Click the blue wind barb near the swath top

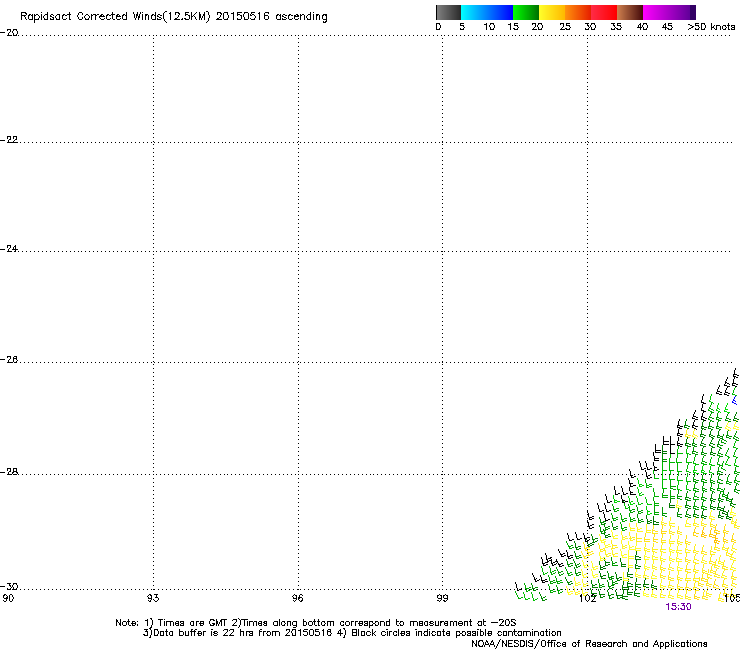(x=735, y=401)
